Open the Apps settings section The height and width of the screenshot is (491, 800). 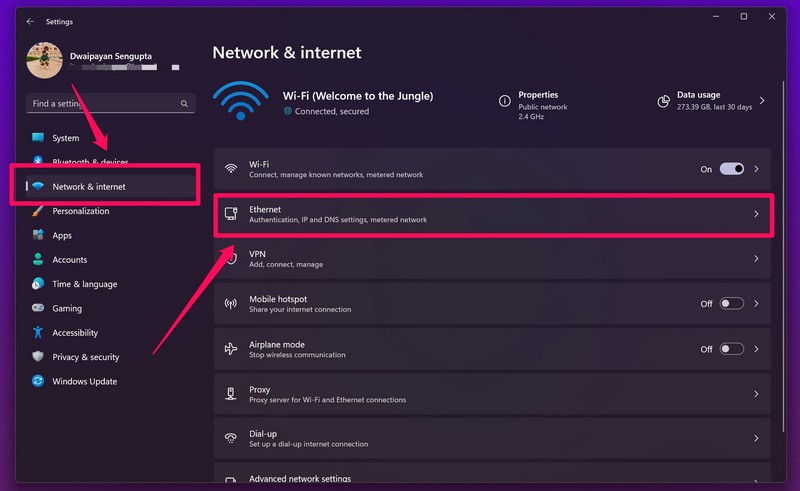[62, 235]
